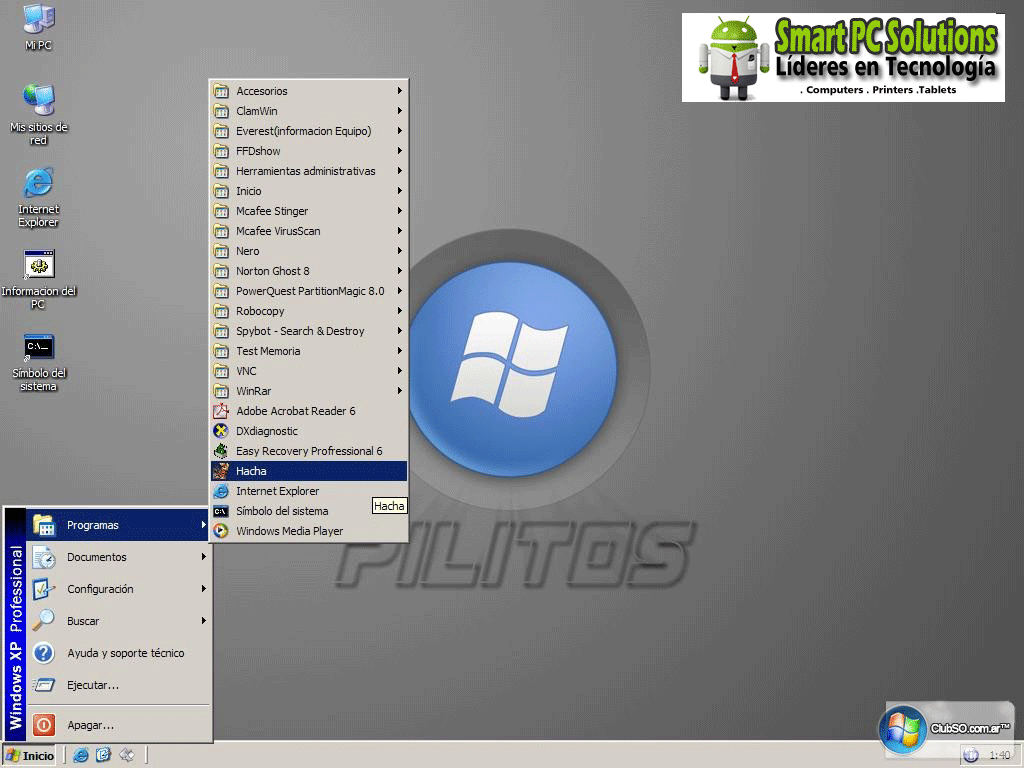Click the Documentos icon in start menu
This screenshot has width=1024, height=768.
point(44,557)
